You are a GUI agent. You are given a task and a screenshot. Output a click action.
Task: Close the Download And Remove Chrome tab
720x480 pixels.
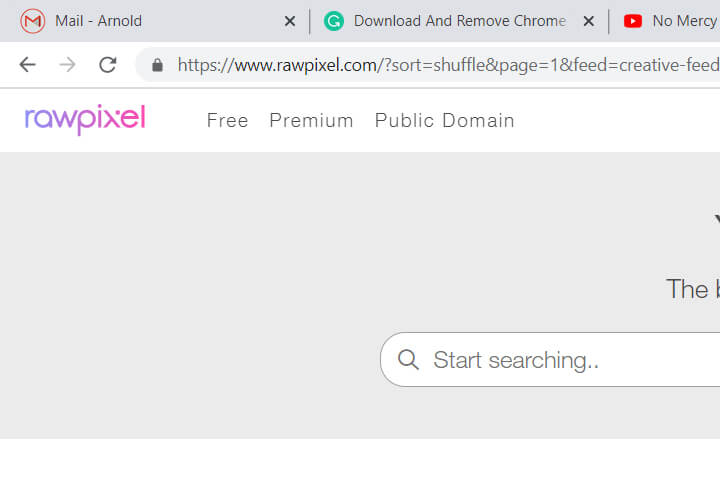tap(589, 21)
